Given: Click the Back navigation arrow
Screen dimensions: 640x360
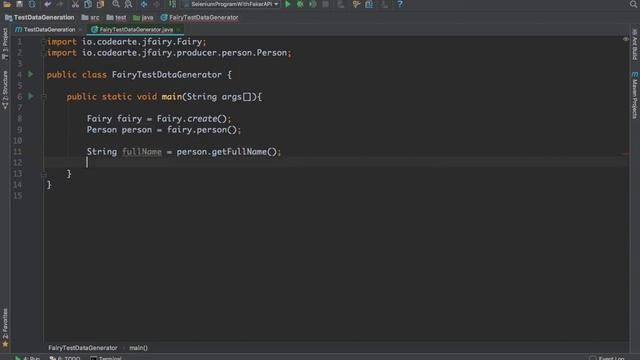Looking at the screenshot, I should coord(144,4).
